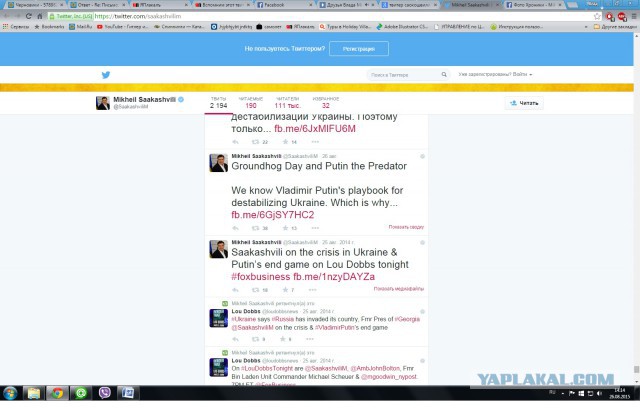Switch to the Черновики mail tab
The image size is (640, 409).
[35, 5]
